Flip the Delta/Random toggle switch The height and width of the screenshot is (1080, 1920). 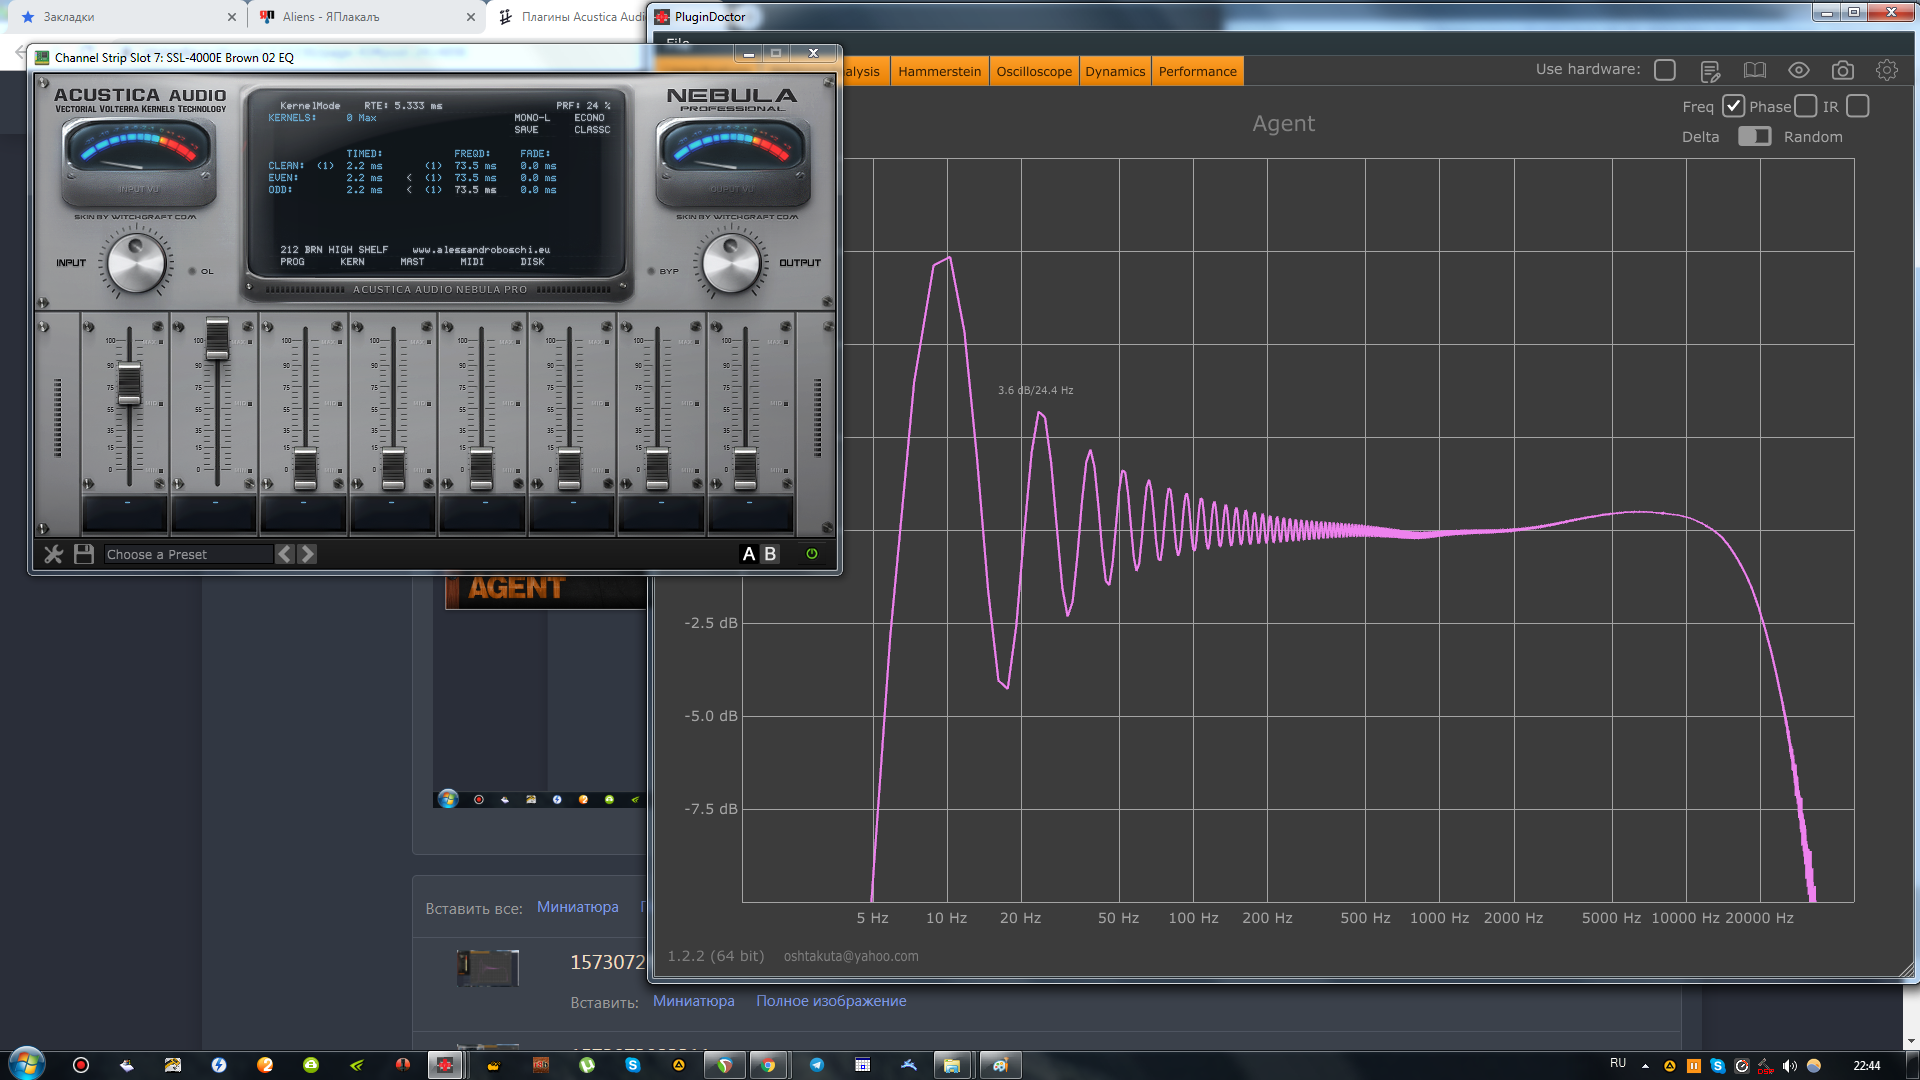[x=1754, y=136]
